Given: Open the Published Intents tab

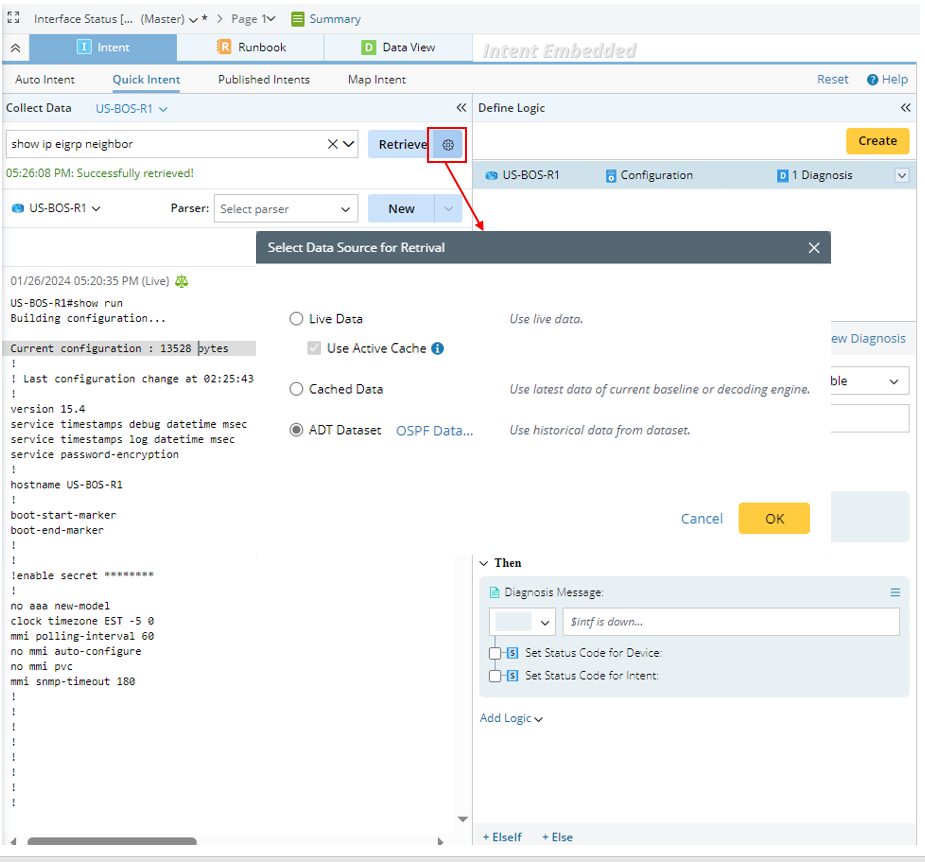Looking at the screenshot, I should coord(264,80).
